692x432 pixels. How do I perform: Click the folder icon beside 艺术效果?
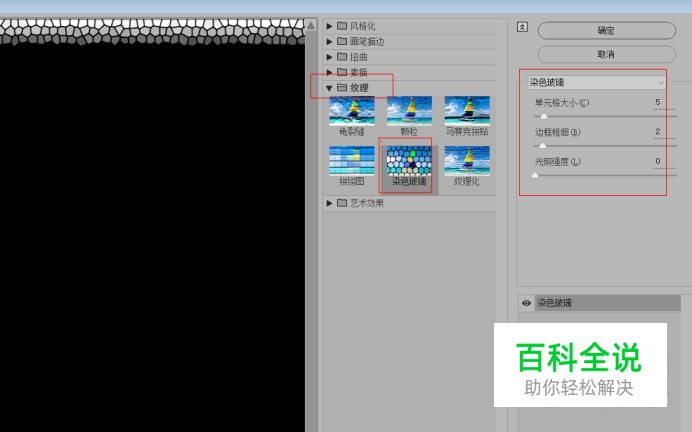pyautogui.click(x=342, y=203)
